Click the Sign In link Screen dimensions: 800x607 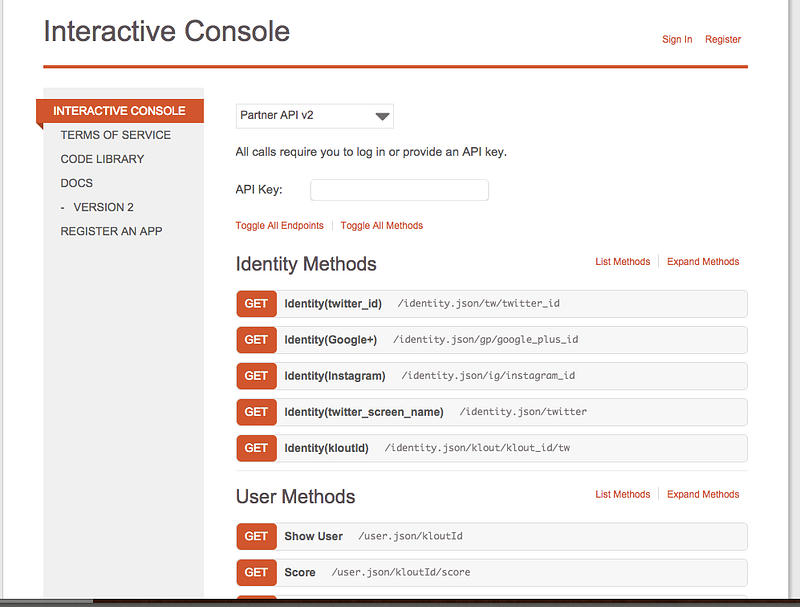tap(677, 39)
